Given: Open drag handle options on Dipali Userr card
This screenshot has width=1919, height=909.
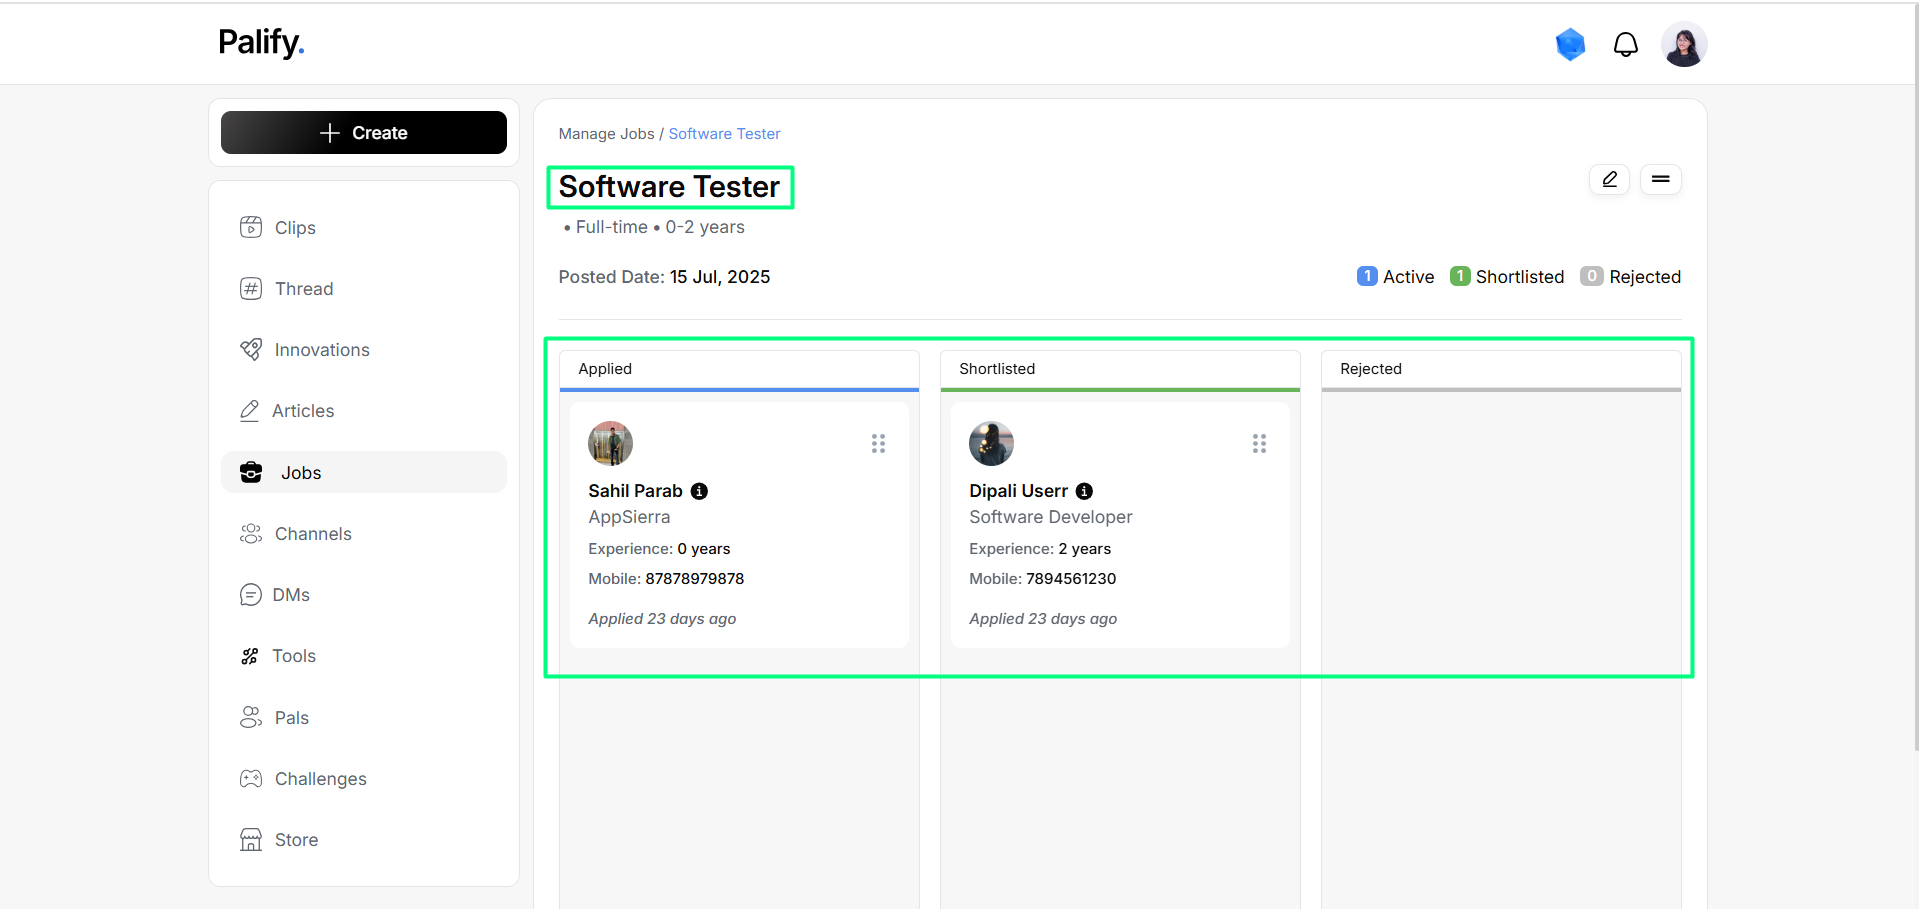Looking at the screenshot, I should click(x=1259, y=443).
